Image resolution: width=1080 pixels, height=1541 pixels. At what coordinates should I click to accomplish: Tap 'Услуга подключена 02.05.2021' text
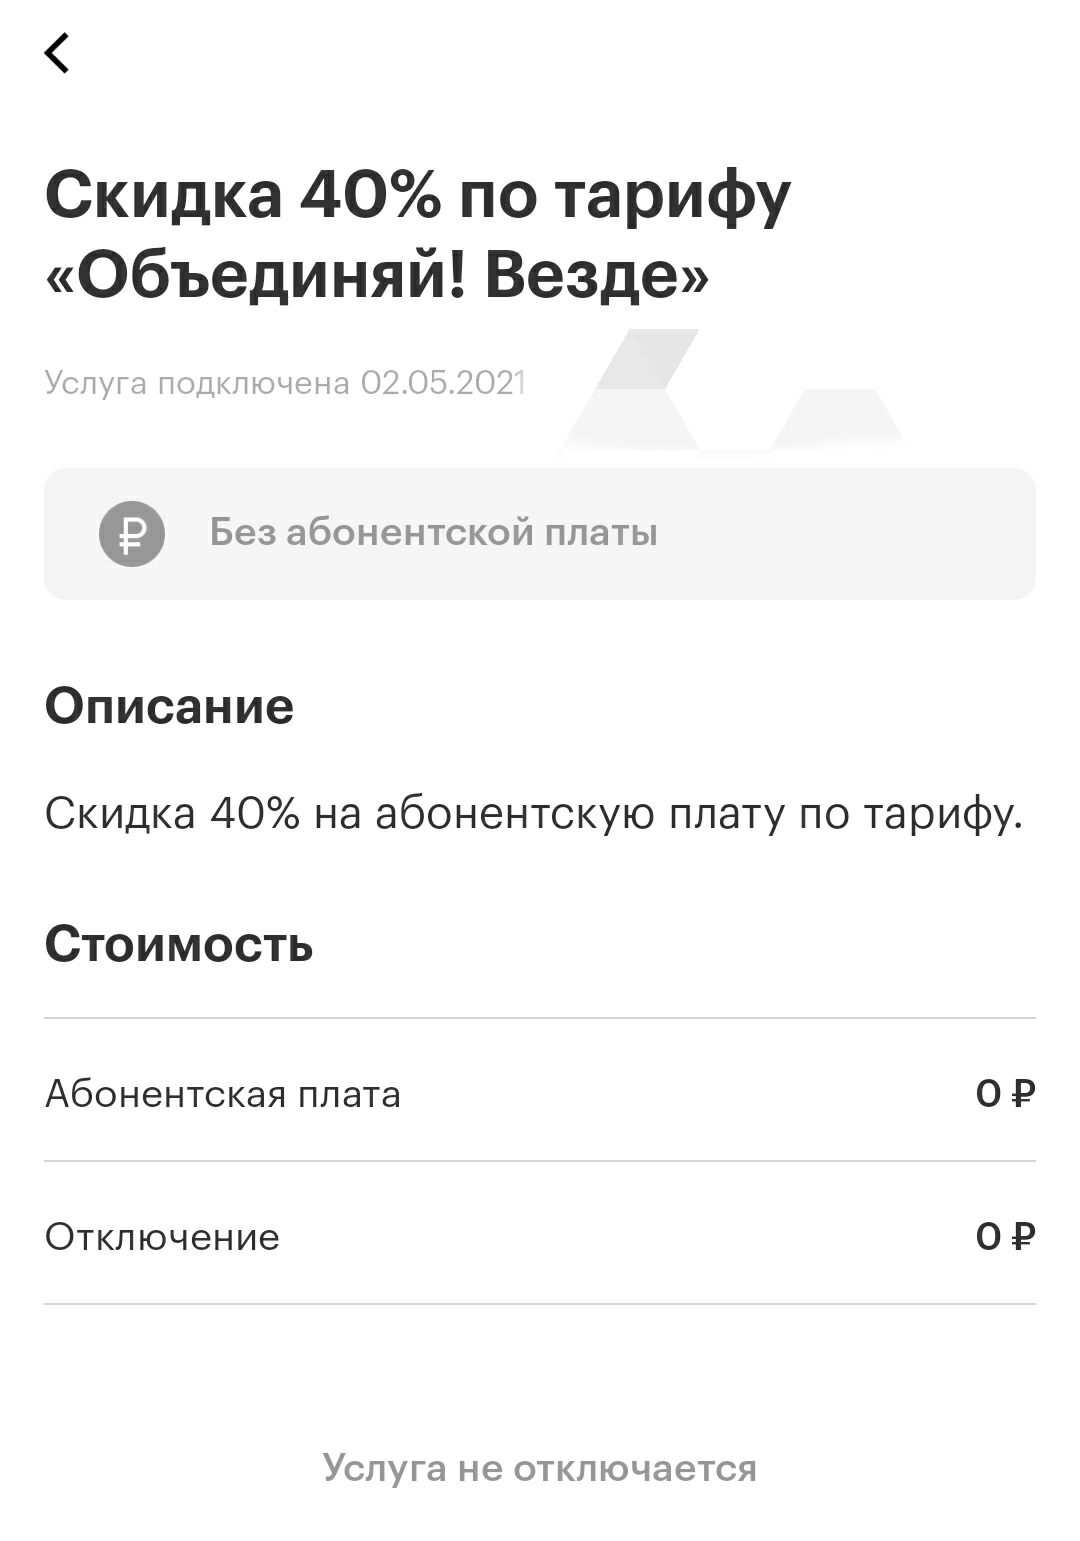point(285,382)
